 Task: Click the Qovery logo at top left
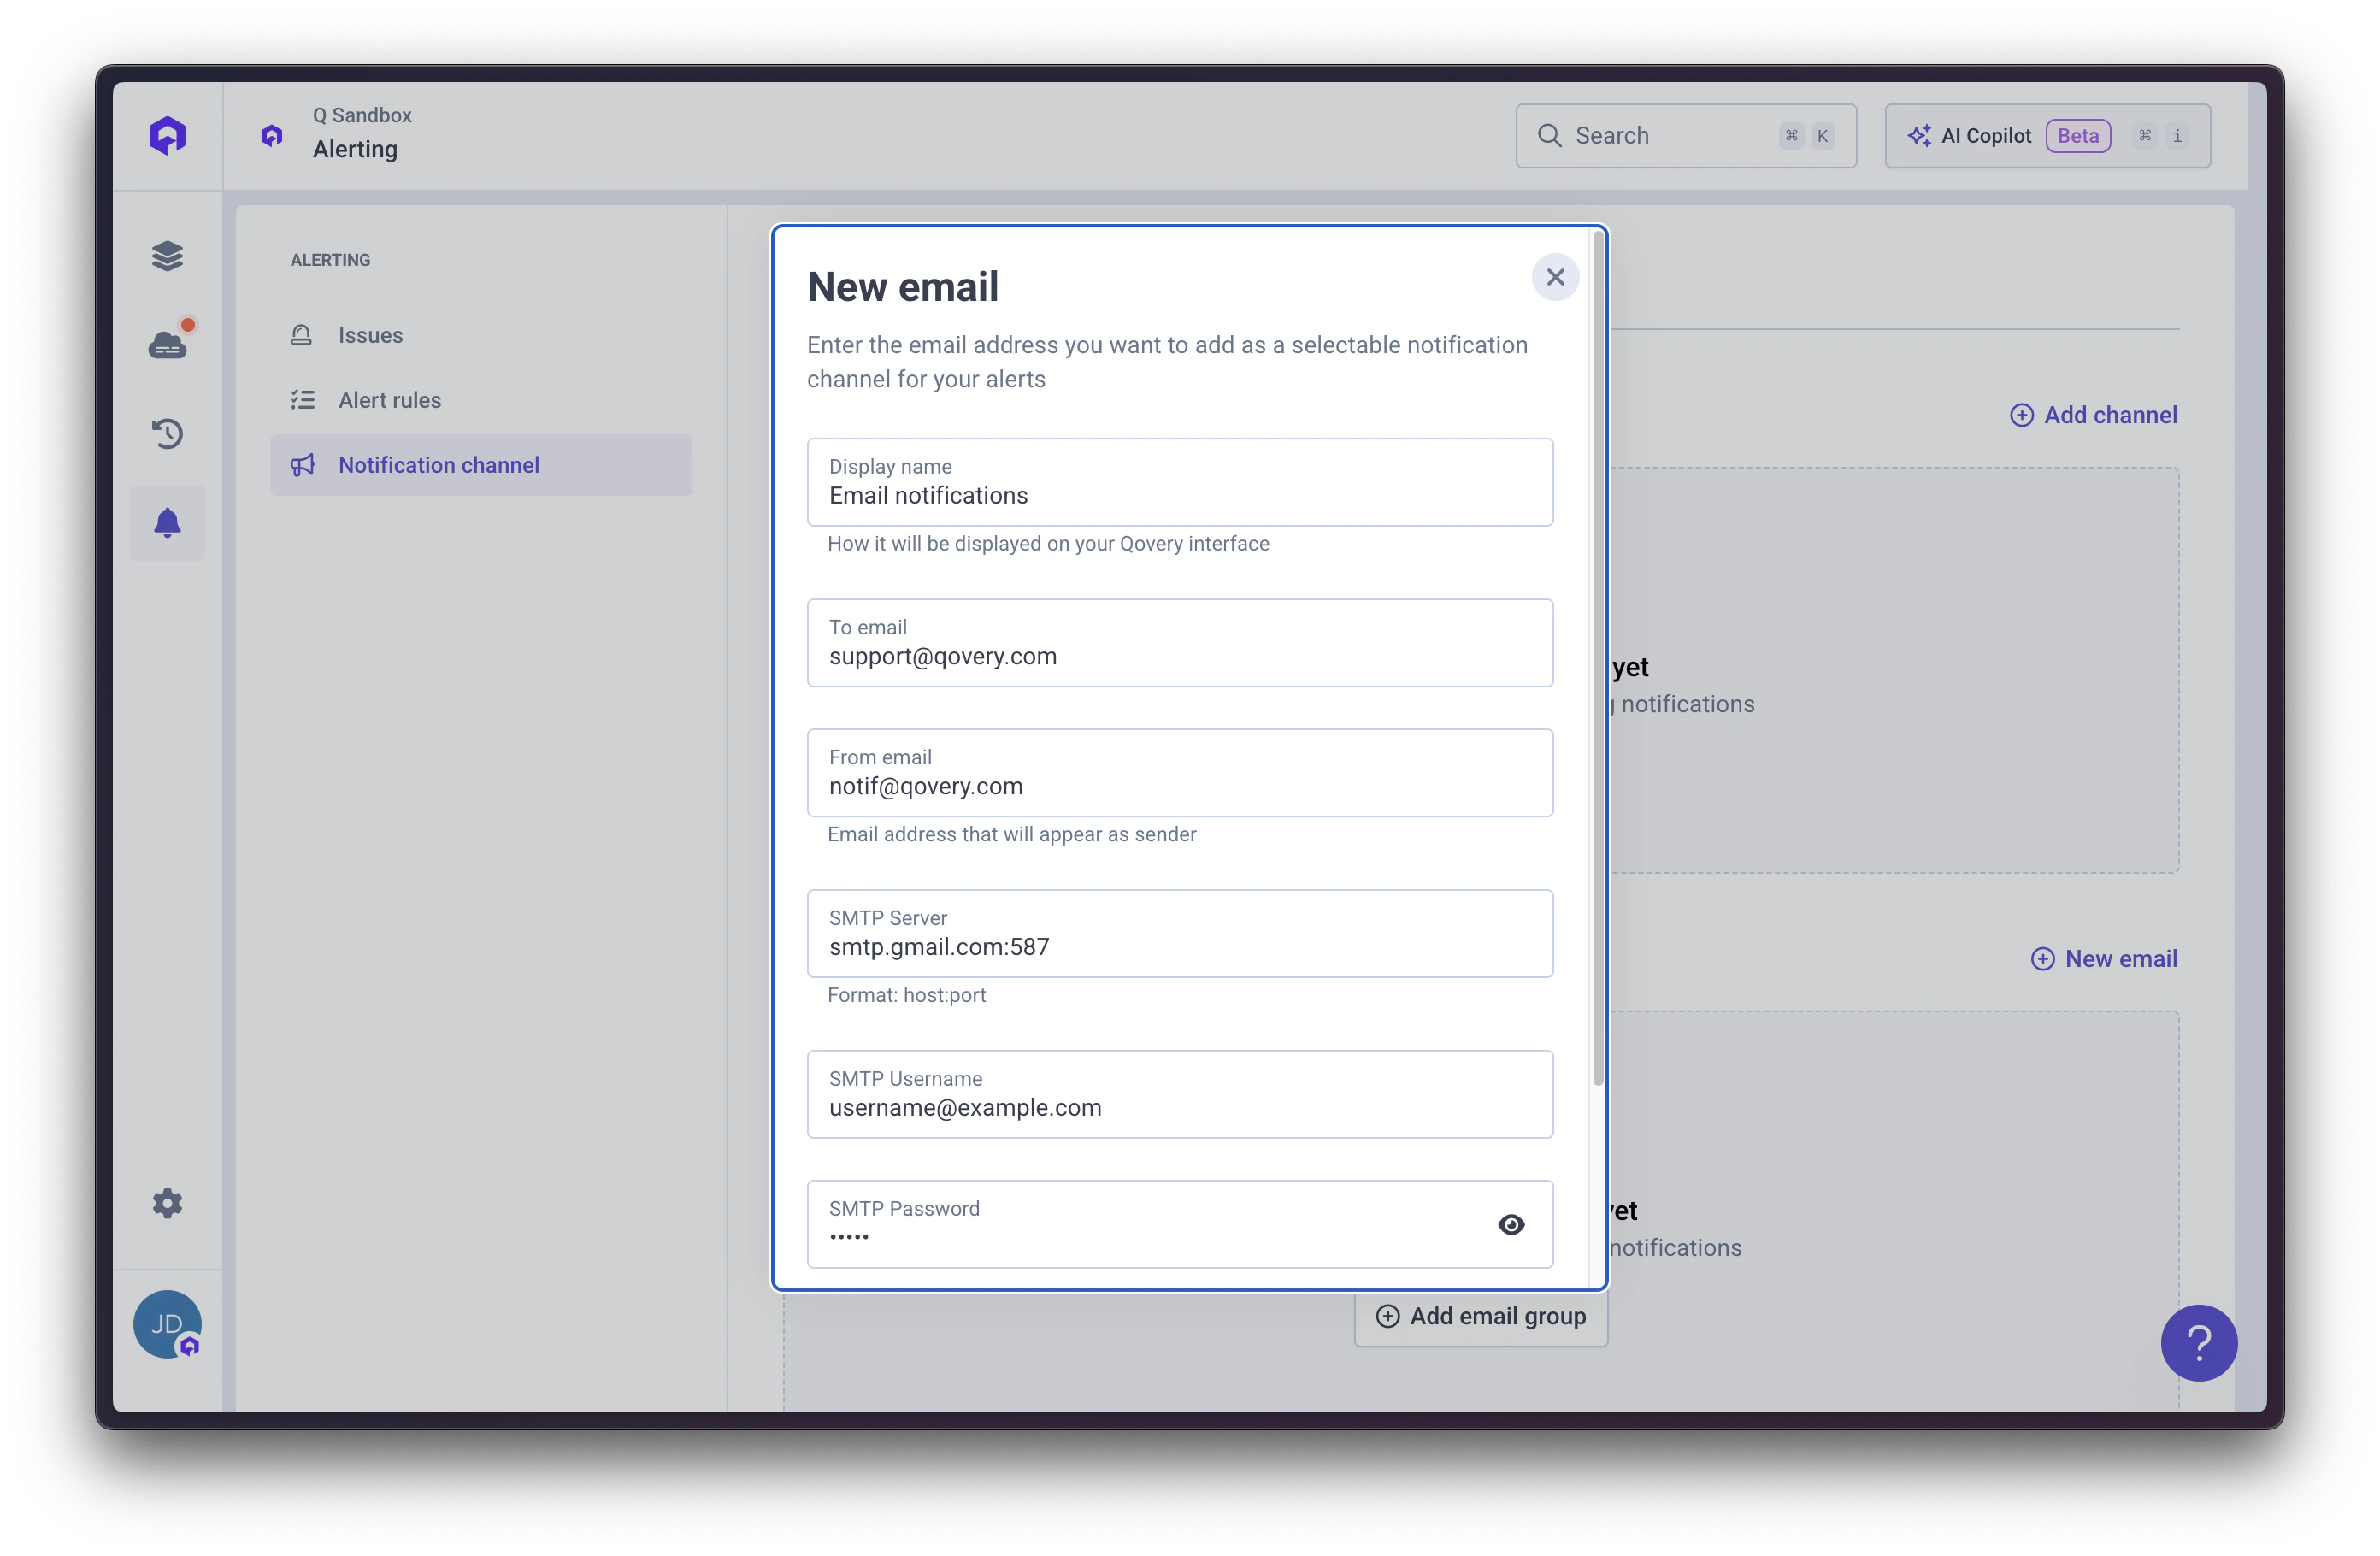click(167, 134)
